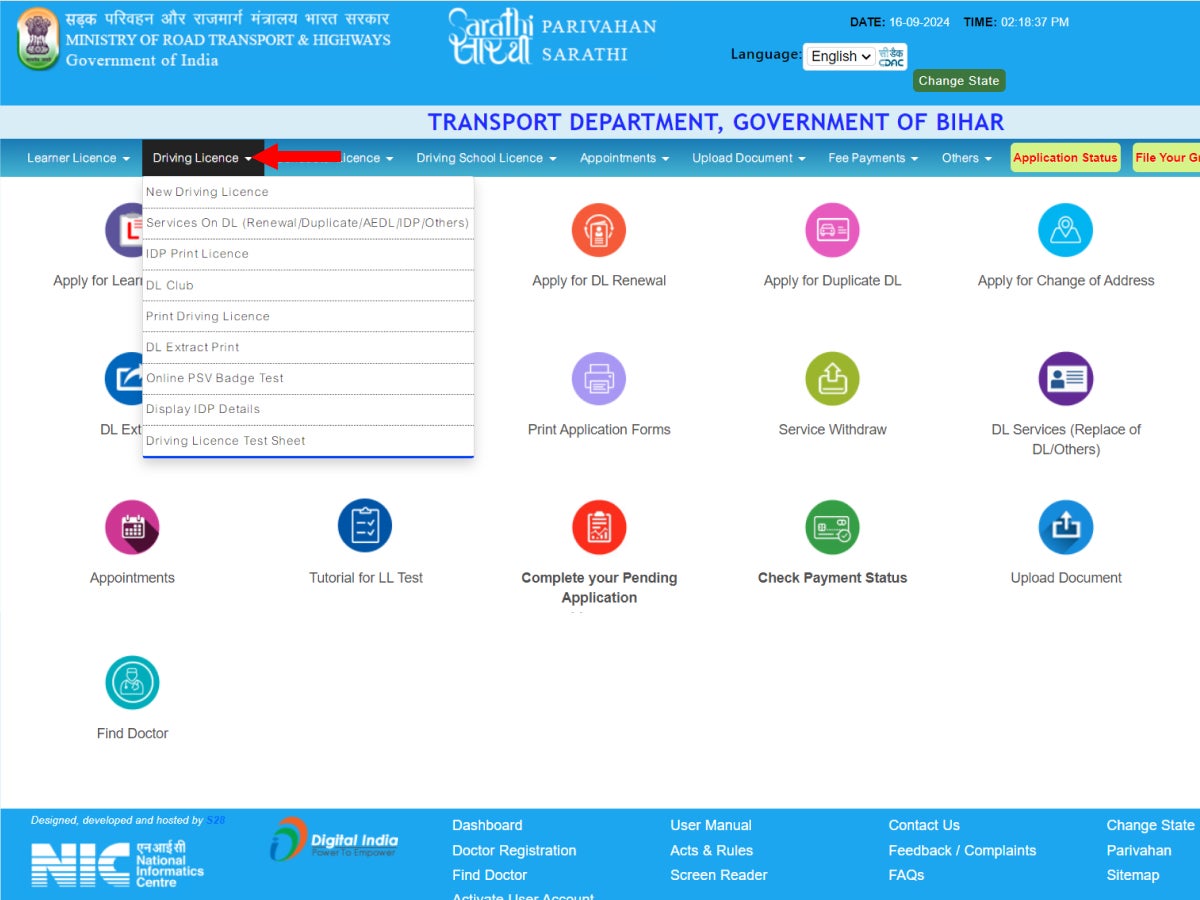Choose Print Driving Licence menu entry
1200x900 pixels.
click(208, 316)
